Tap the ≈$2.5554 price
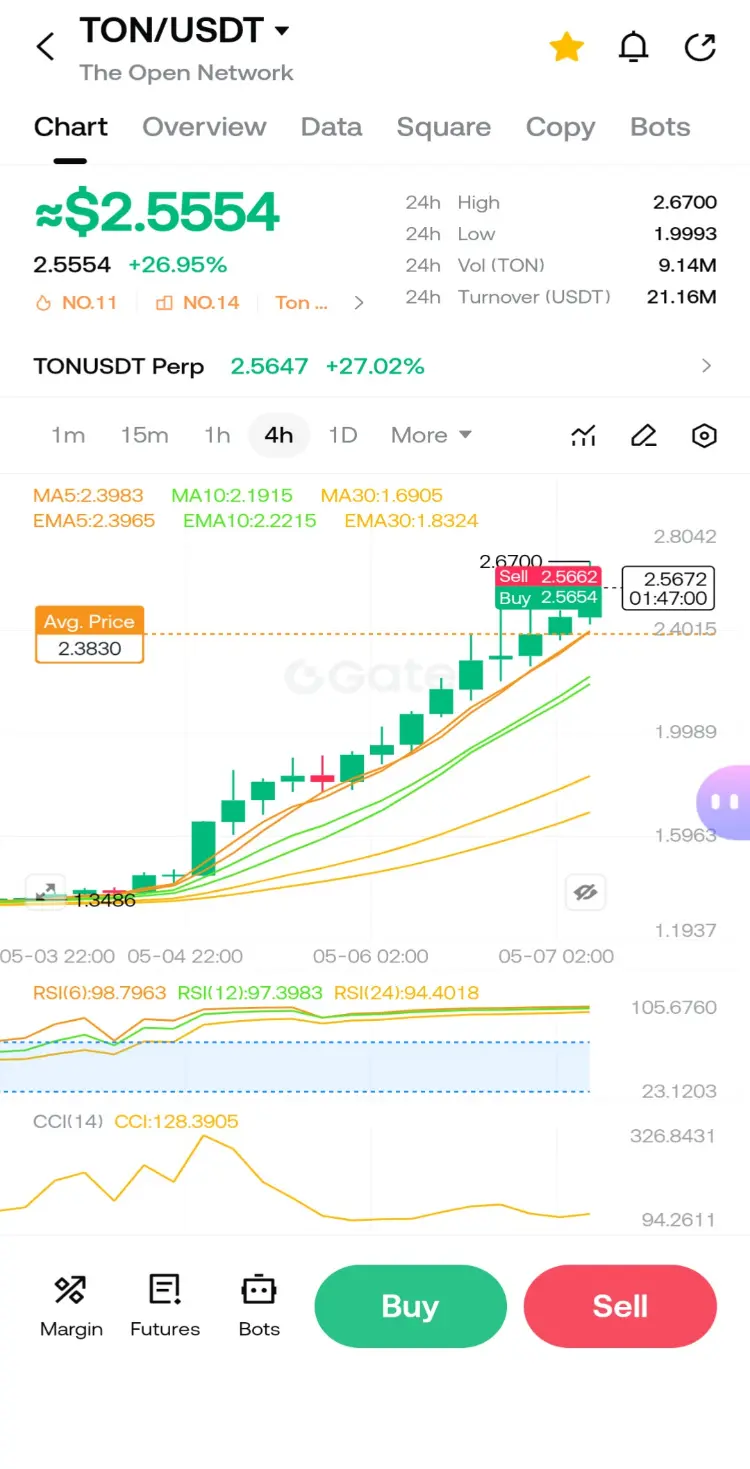The image size is (750, 1469). click(157, 213)
